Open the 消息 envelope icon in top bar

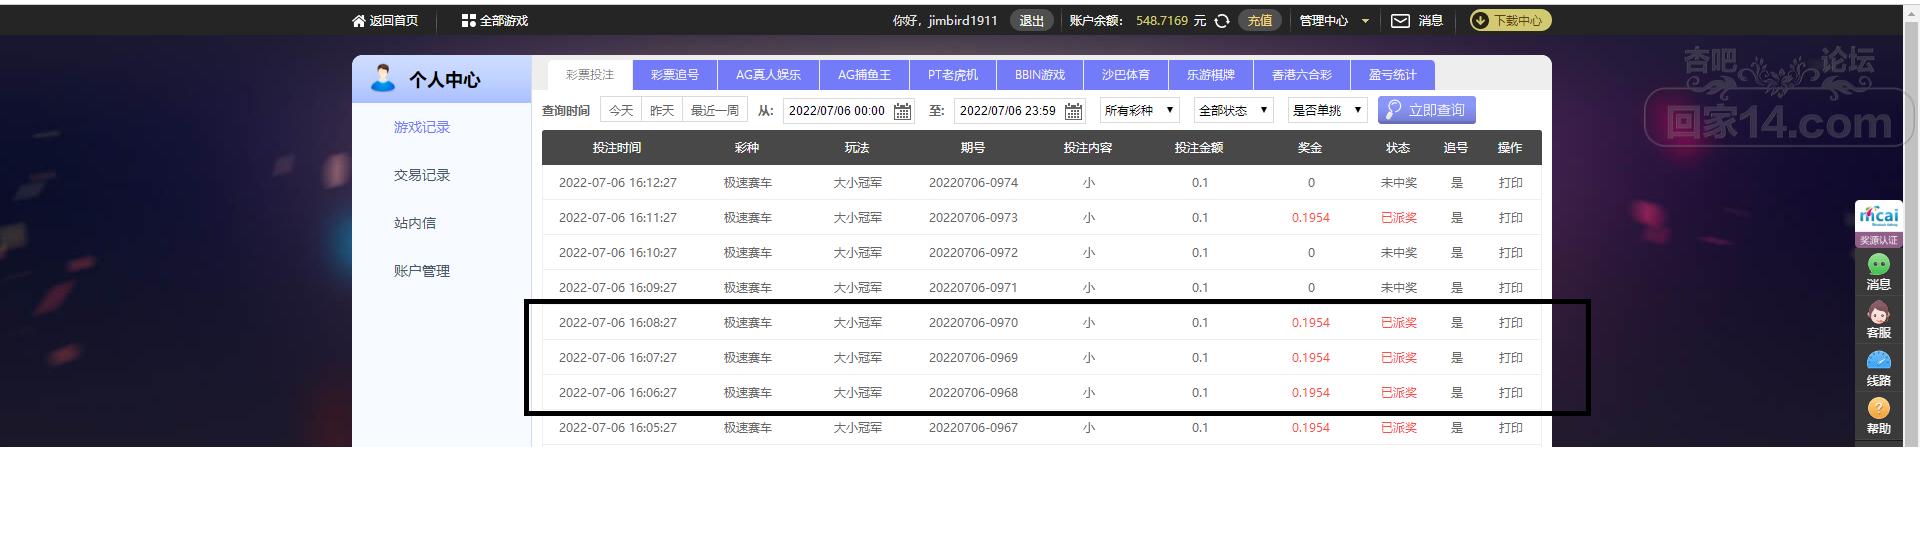[1400, 21]
